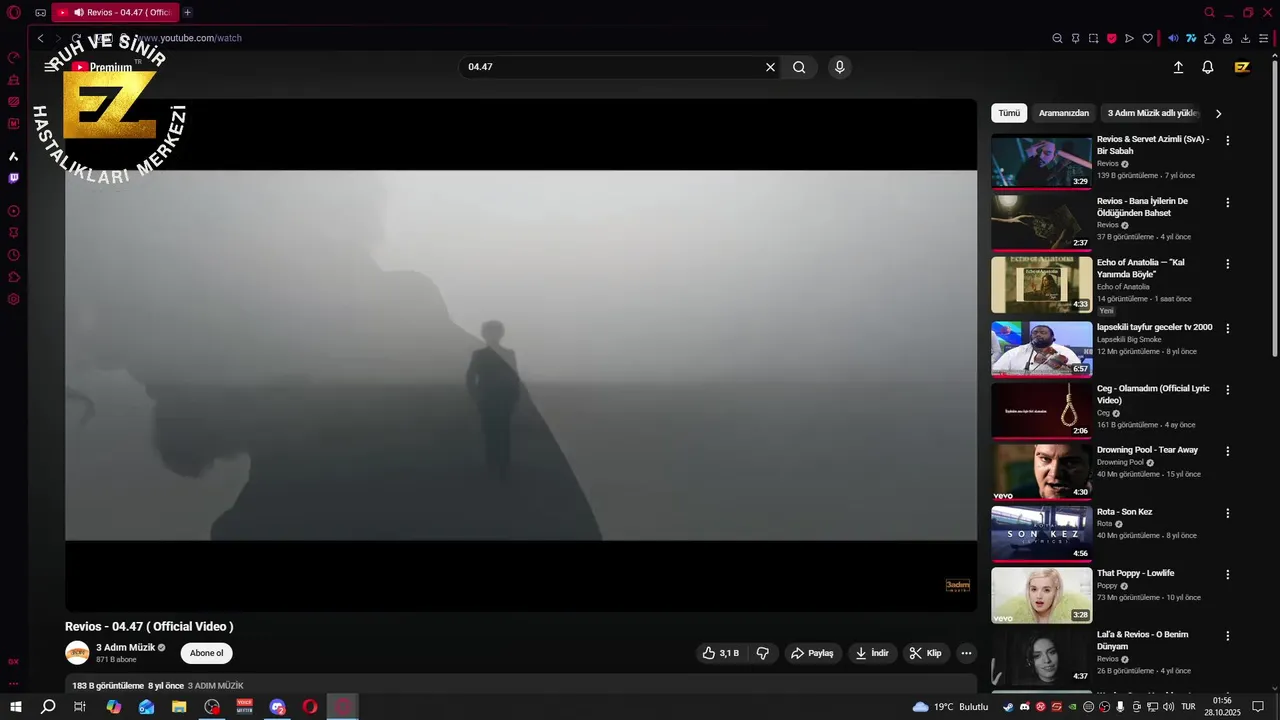Open the browser downloads icon
The image size is (1280, 720).
coord(1245,38)
